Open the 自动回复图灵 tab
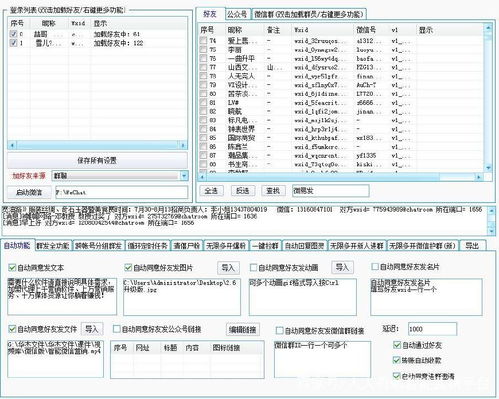 [304, 246]
